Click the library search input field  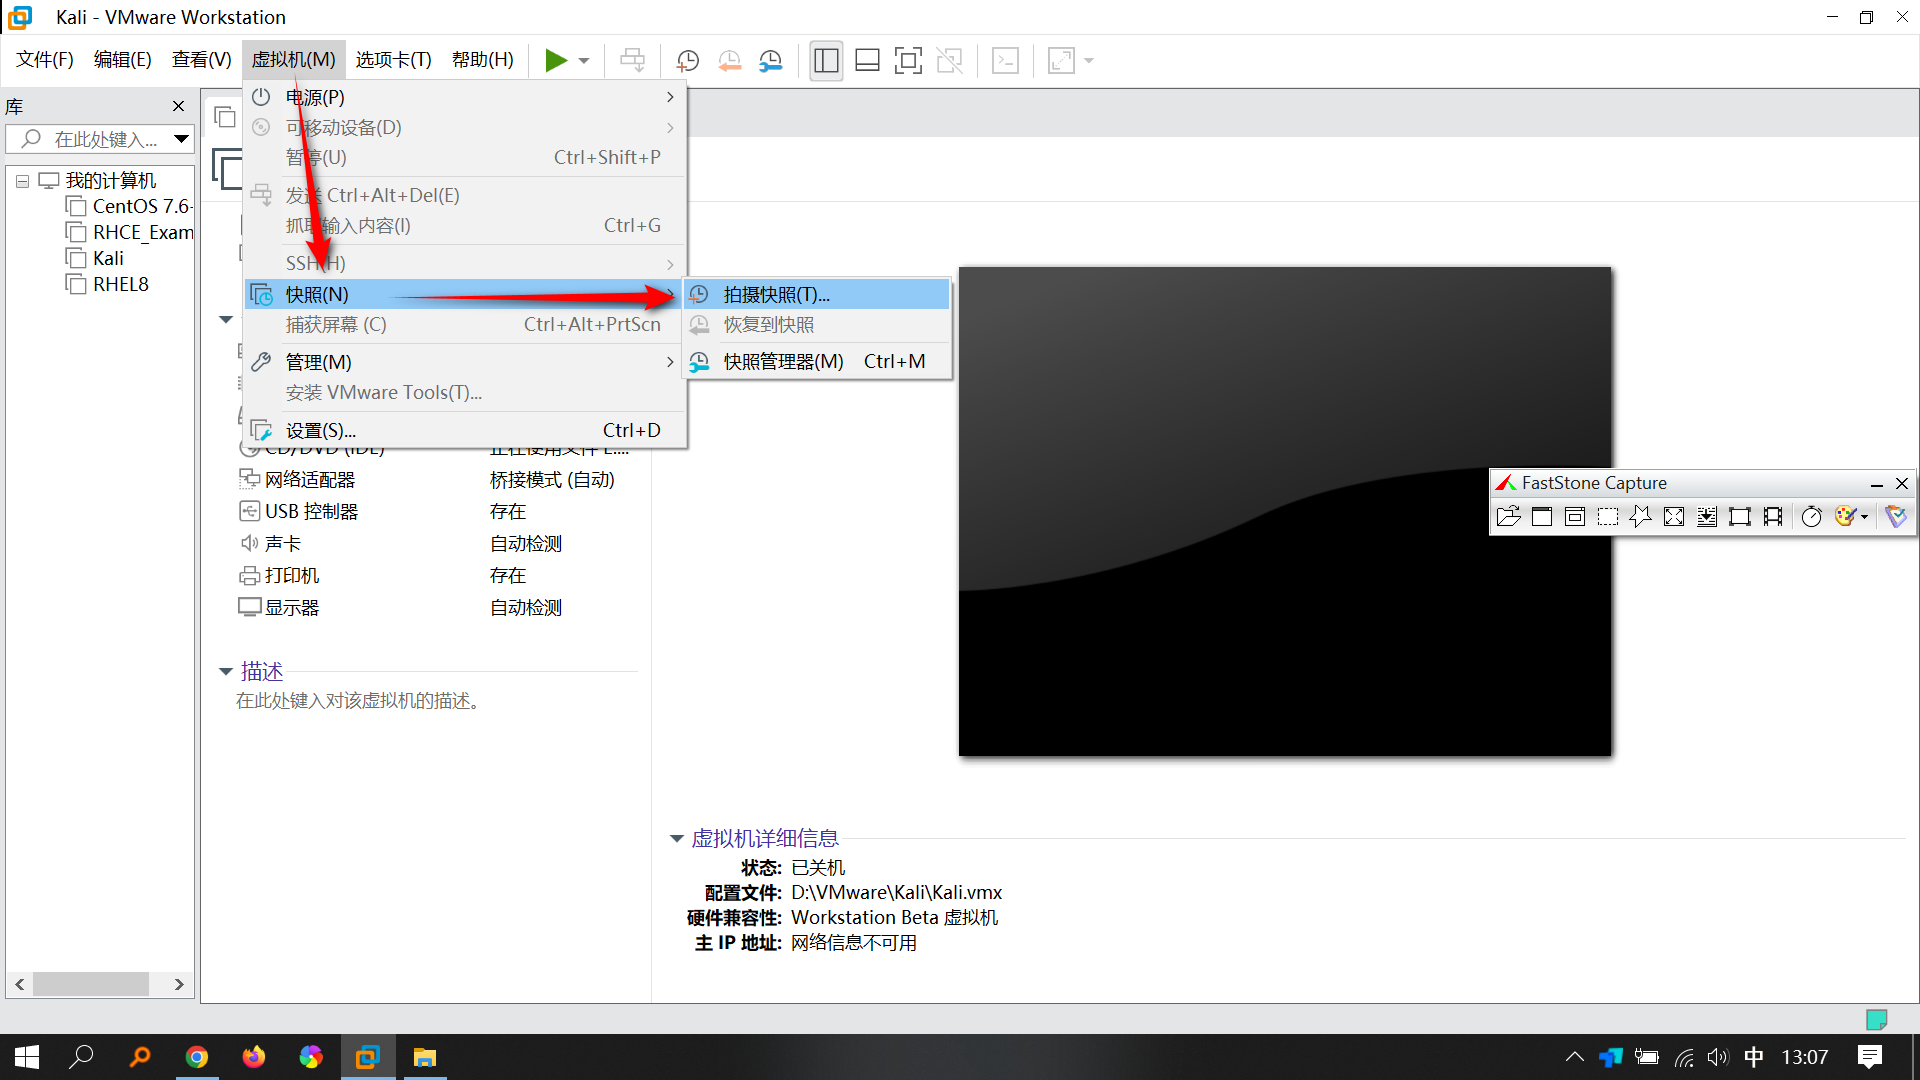point(105,140)
